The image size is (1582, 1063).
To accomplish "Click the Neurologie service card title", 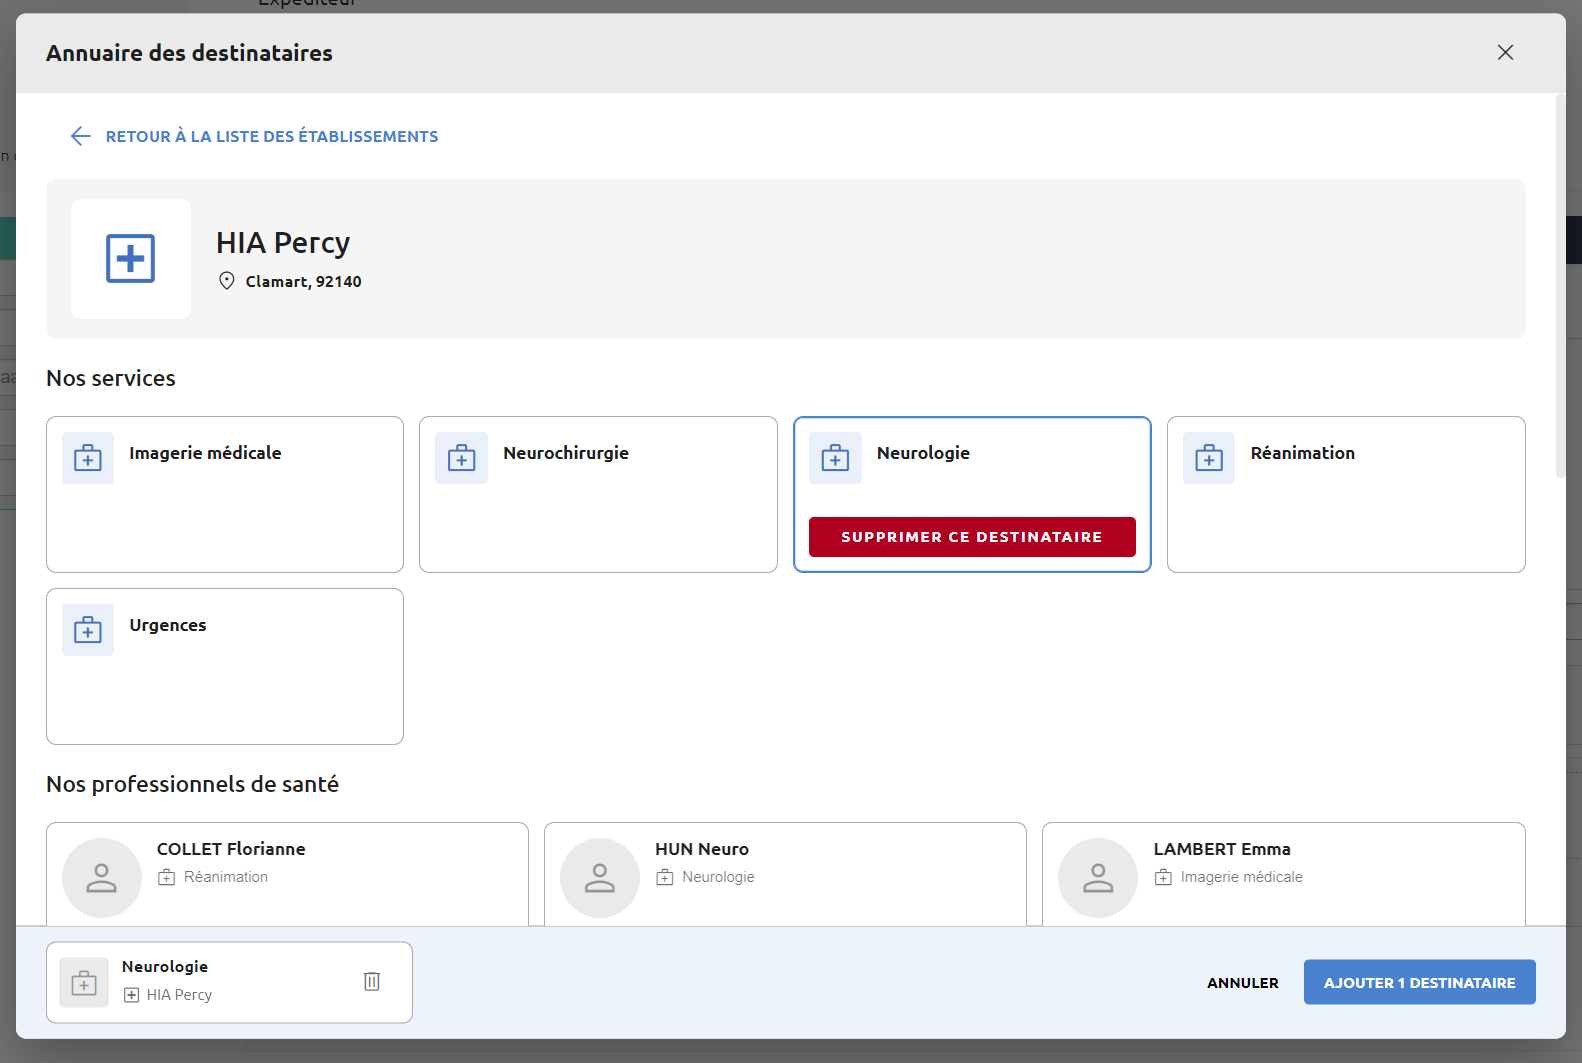I will point(923,453).
